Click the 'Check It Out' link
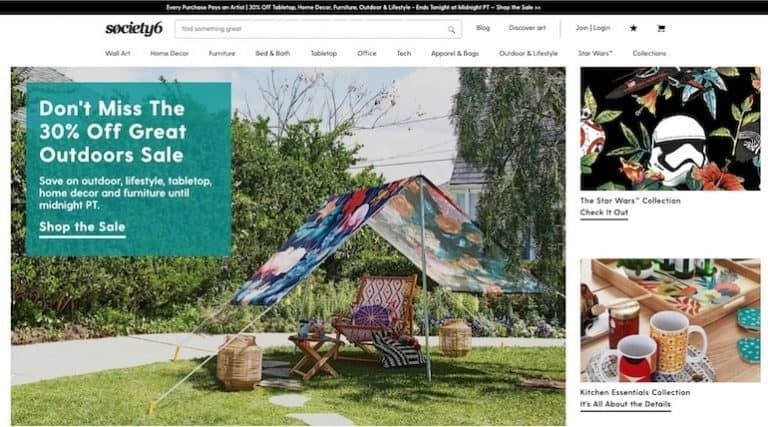 (x=604, y=213)
